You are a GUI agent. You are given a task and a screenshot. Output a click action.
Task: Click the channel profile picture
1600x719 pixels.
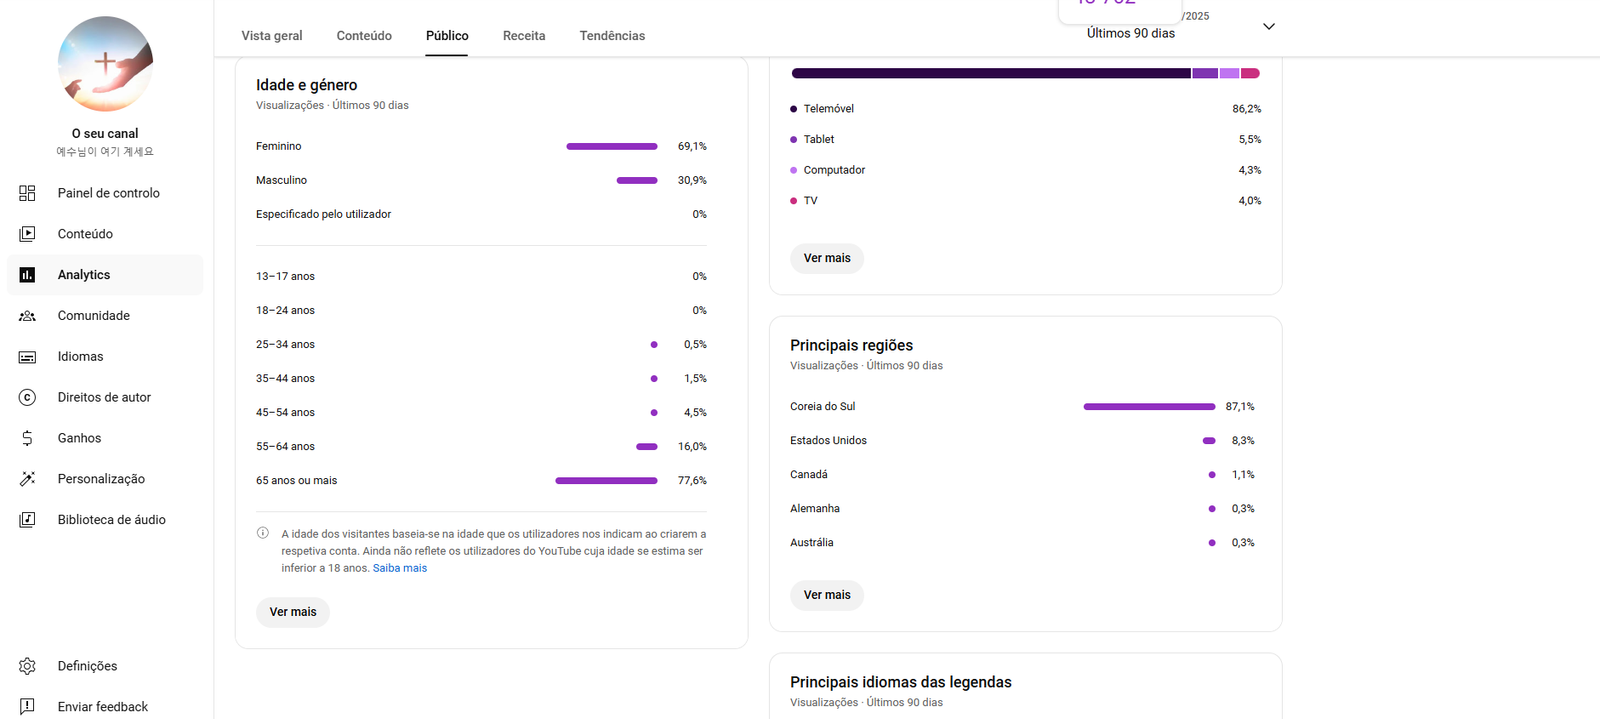coord(105,64)
